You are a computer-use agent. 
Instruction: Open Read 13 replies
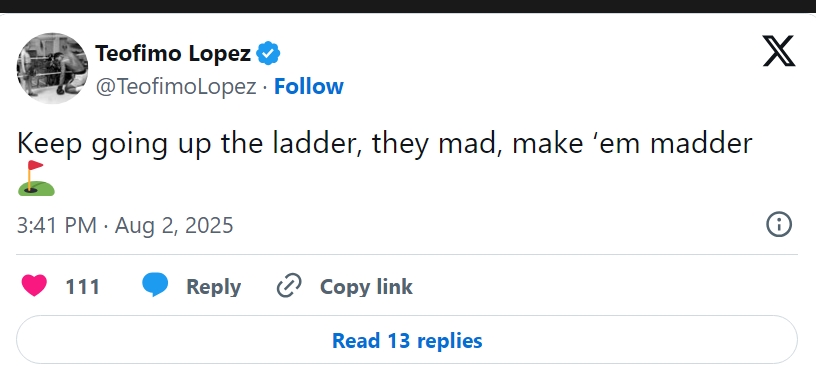407,340
